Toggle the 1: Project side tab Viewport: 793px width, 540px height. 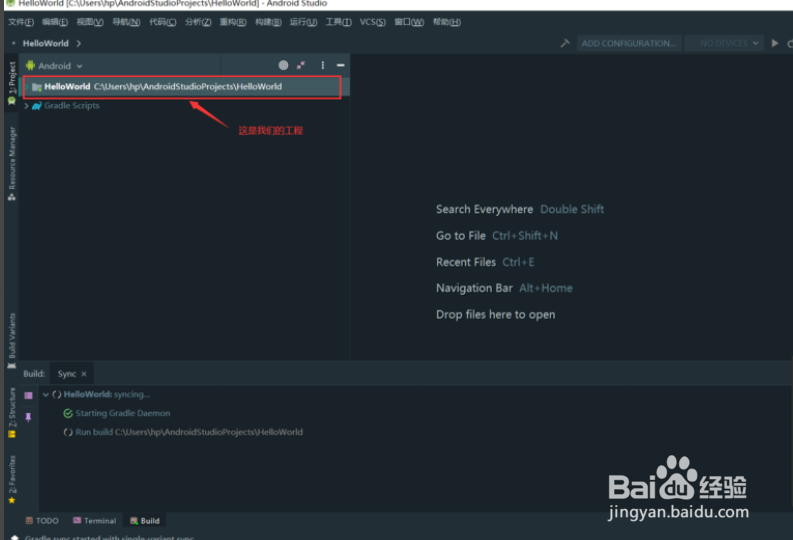12,82
